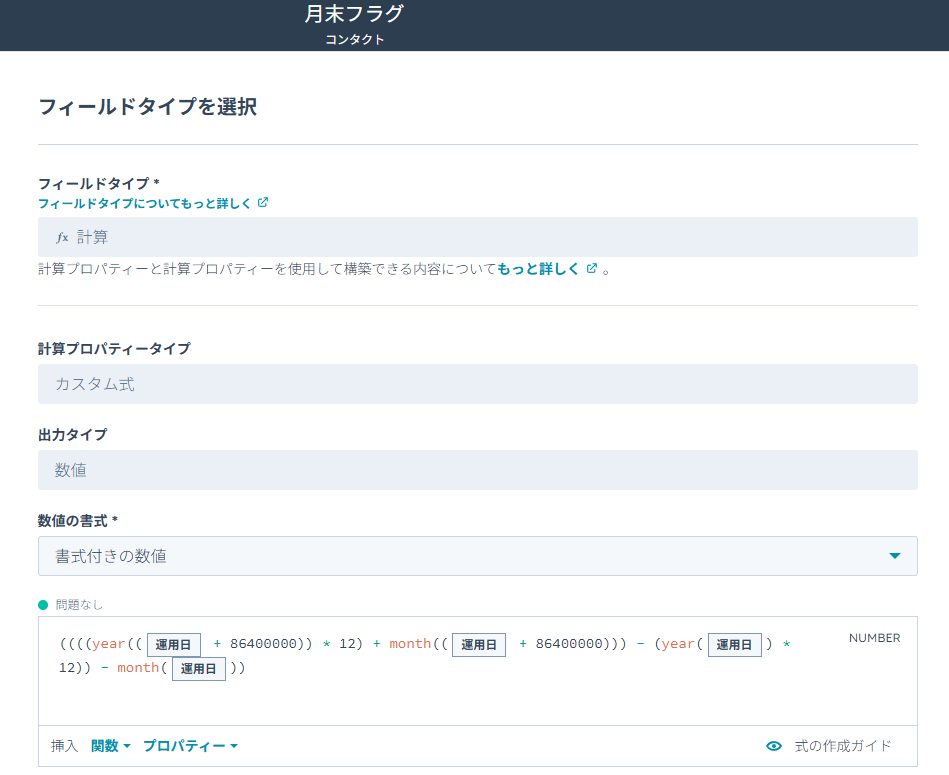Click the external-link icon beside フィールドタイプについてもっと詳しく
The image size is (949, 775).
(x=263, y=202)
